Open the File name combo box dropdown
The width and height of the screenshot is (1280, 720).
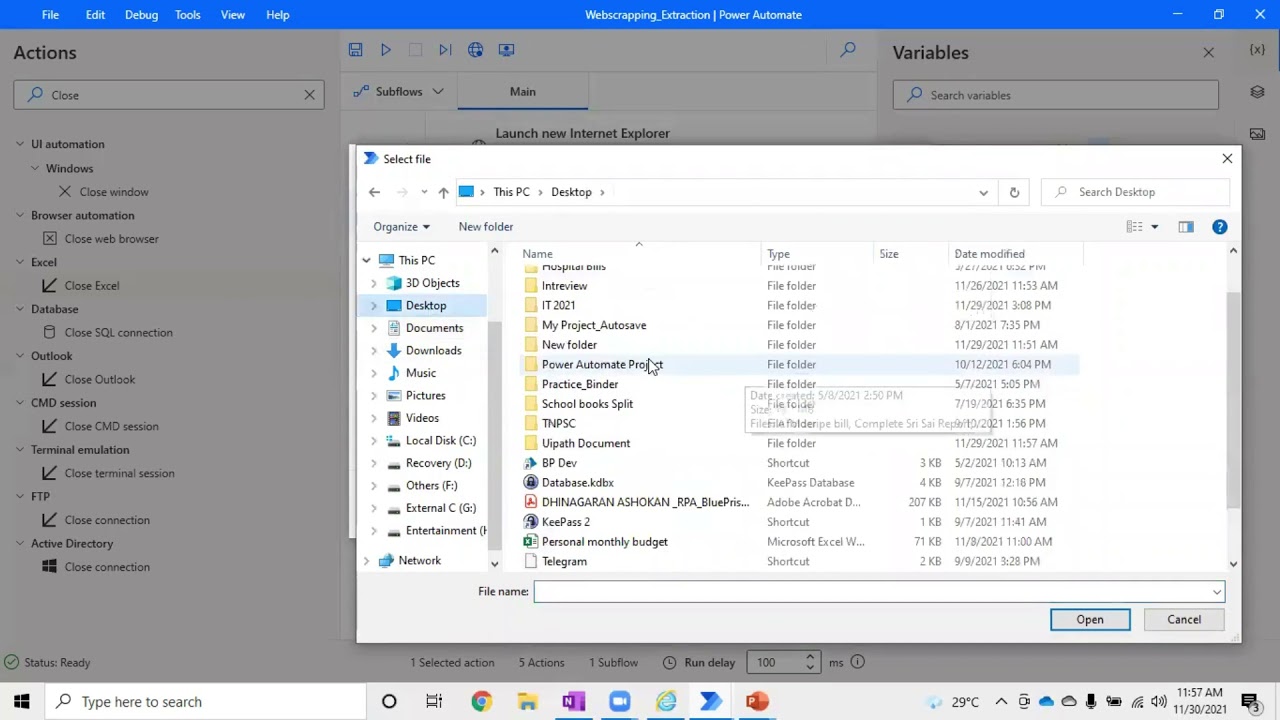[x=1216, y=592]
